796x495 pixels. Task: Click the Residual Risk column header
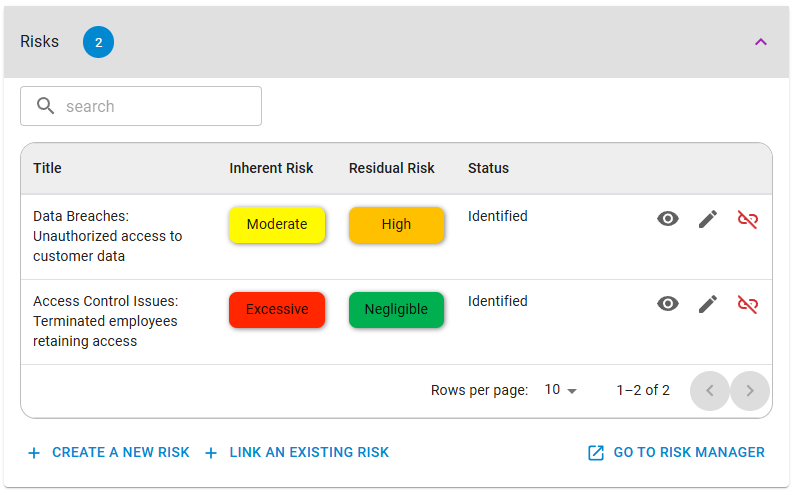pyautogui.click(x=391, y=168)
